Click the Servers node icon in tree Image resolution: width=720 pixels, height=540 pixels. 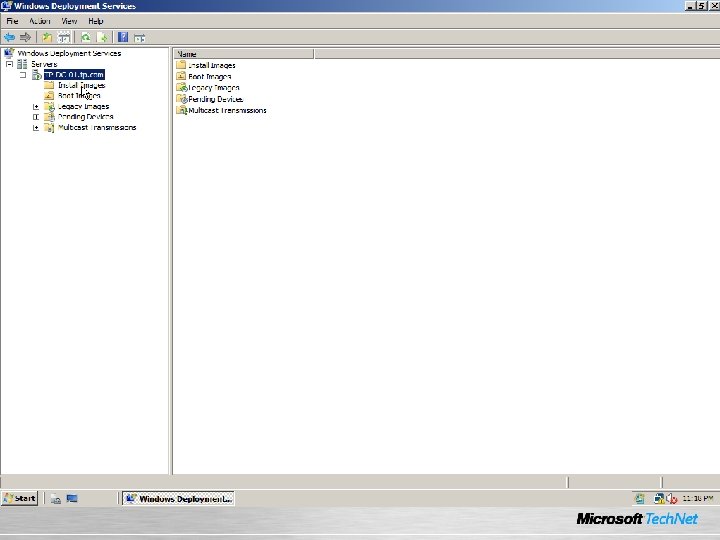coord(22,64)
